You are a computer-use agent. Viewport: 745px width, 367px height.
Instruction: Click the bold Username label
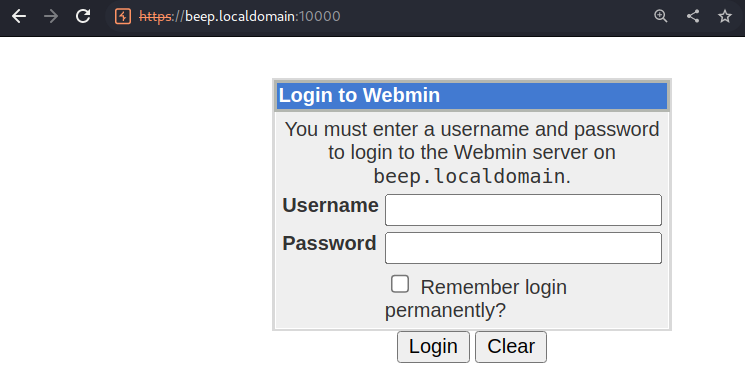[330, 206]
